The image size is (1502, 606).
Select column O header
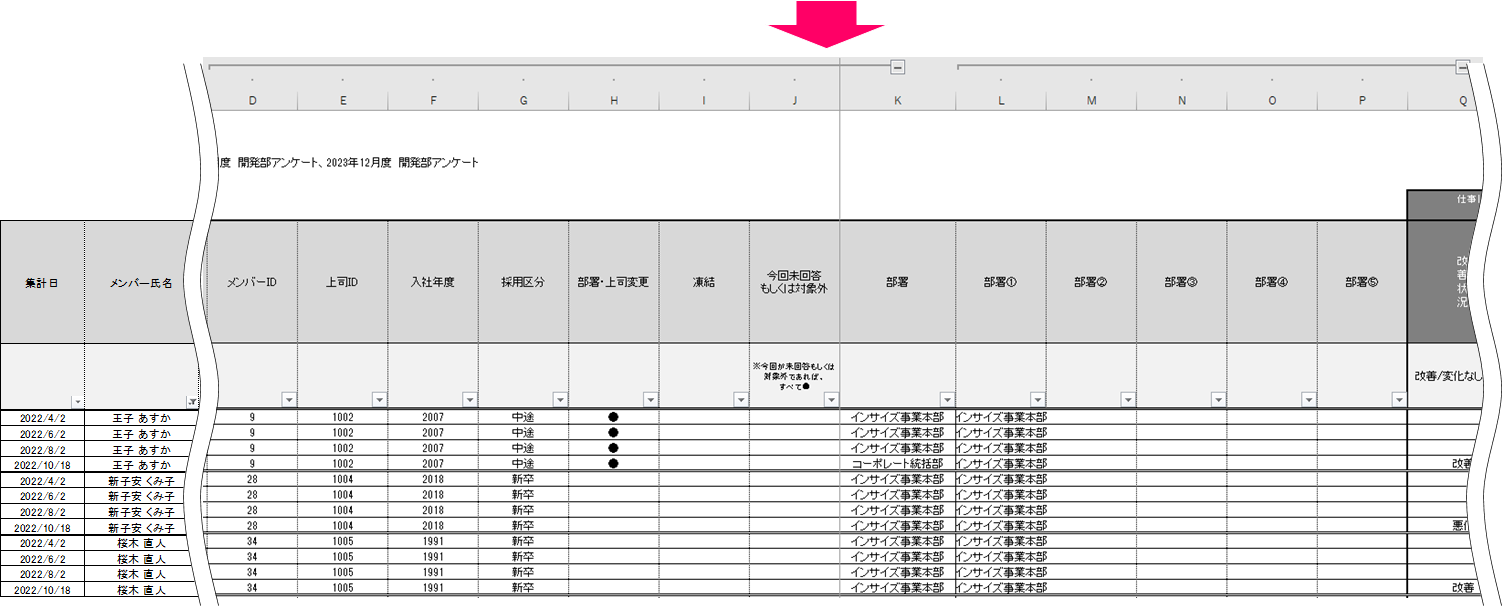tap(1272, 100)
